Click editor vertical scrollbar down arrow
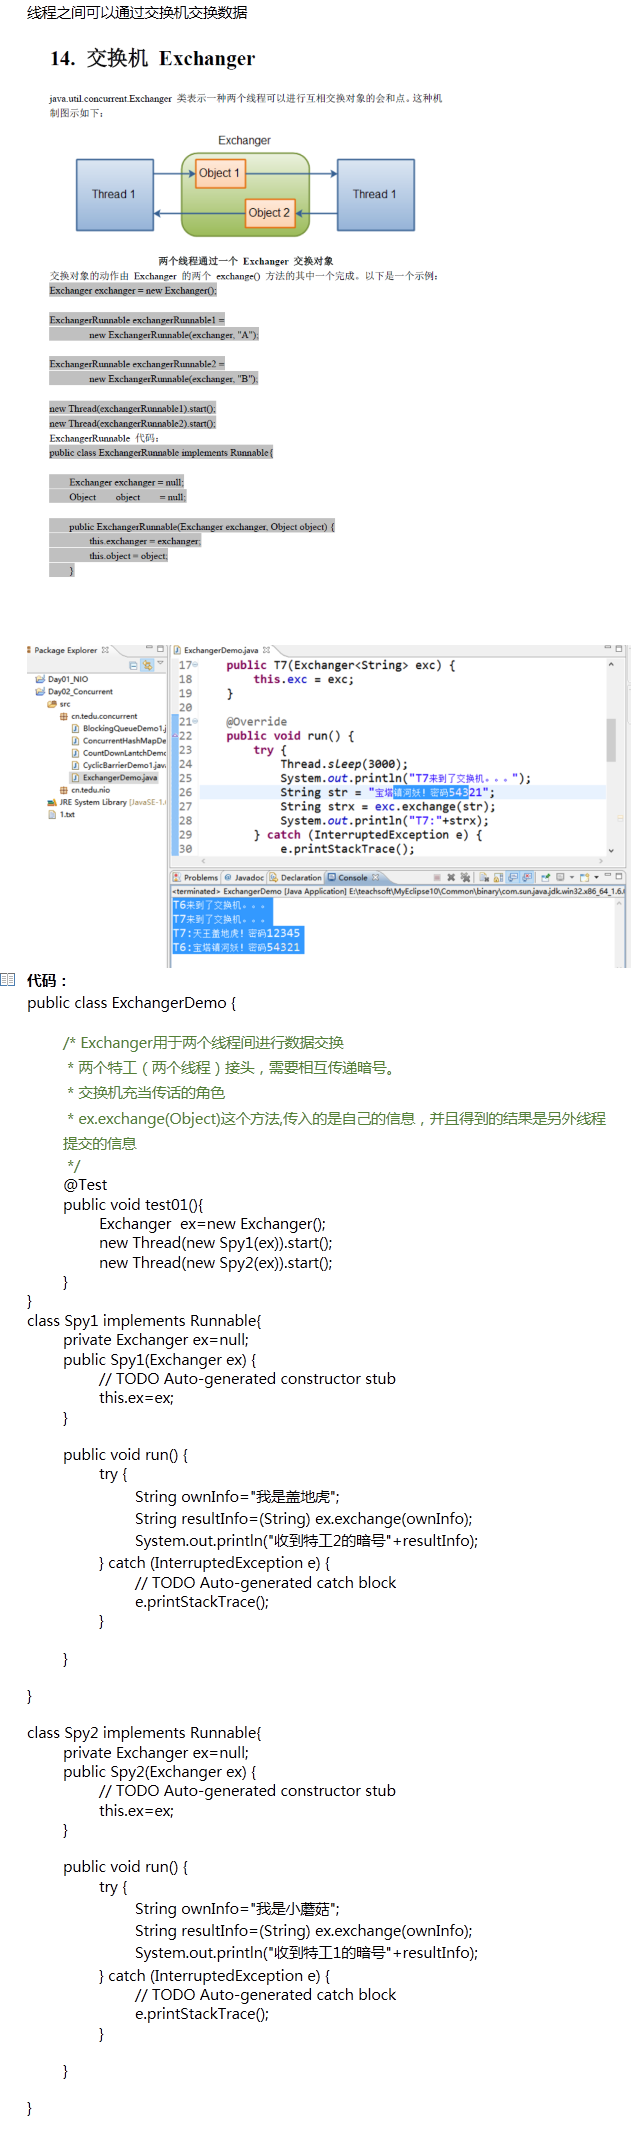The height and width of the screenshot is (2144, 634). 610,850
